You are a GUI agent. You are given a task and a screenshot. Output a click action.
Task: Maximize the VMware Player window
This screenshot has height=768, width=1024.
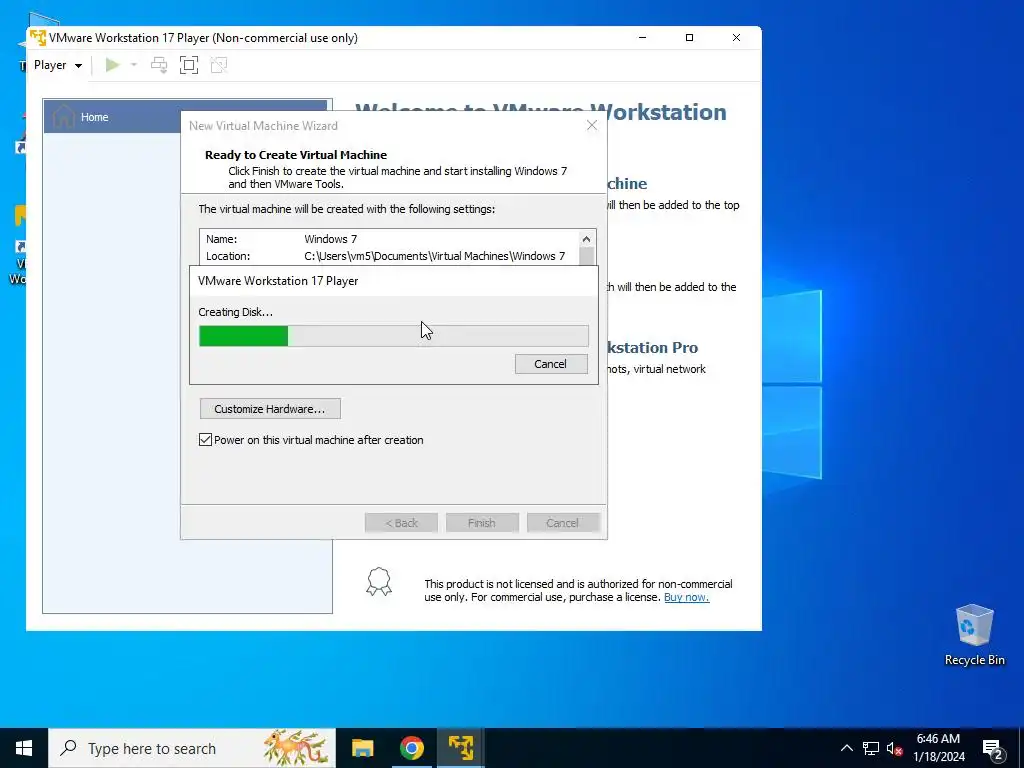pos(689,38)
